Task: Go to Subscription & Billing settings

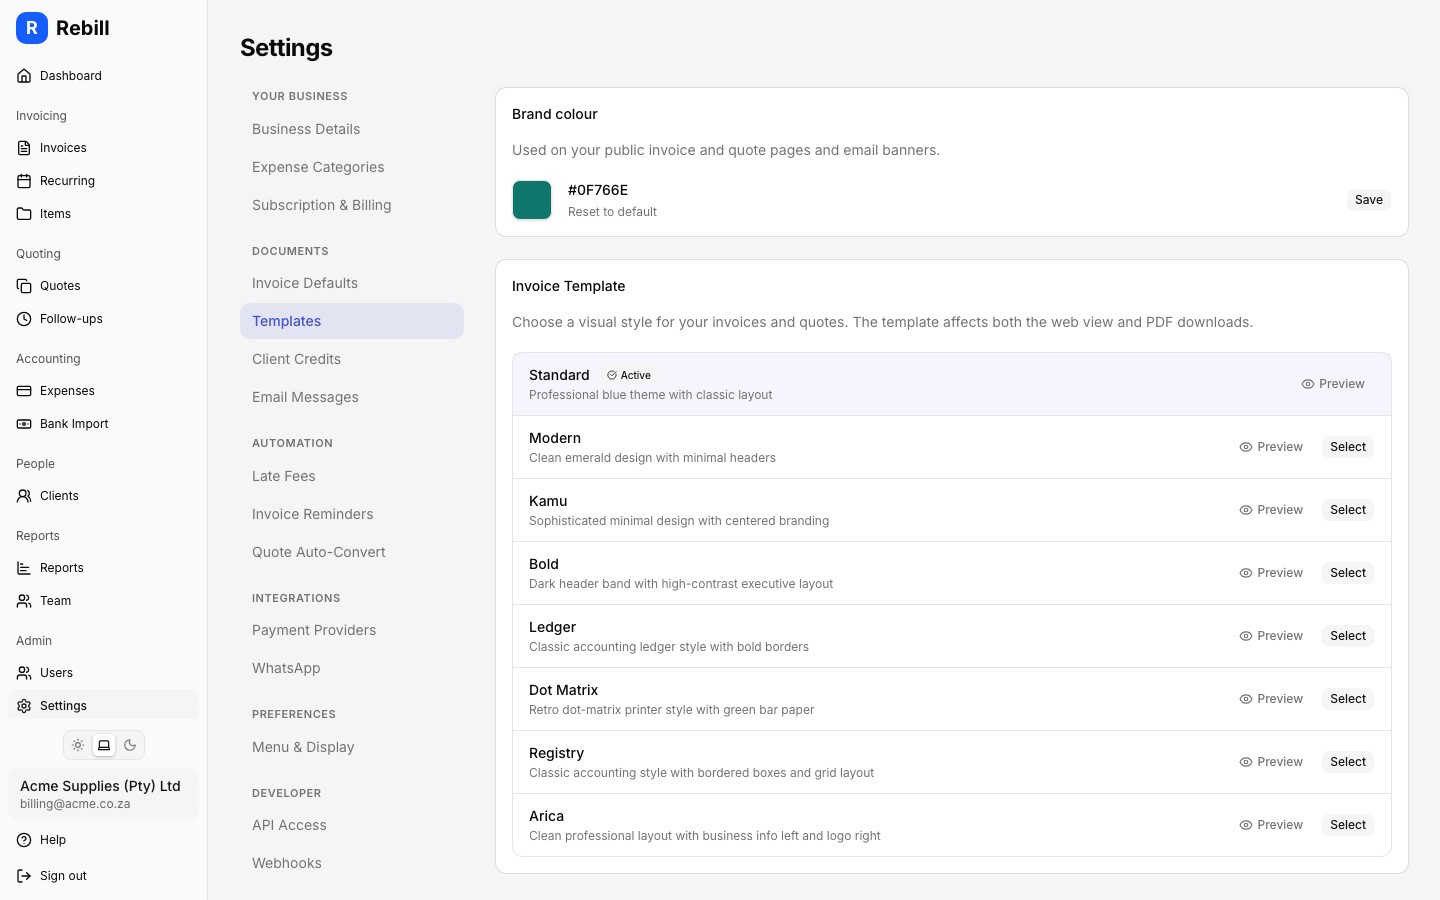Action: coord(352,205)
